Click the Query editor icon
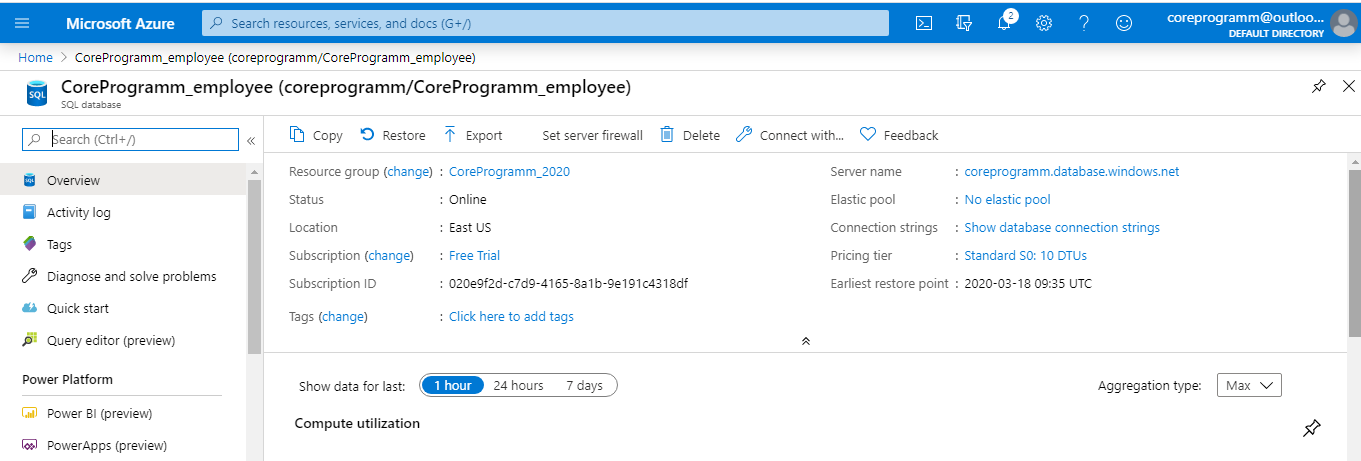 tap(29, 340)
